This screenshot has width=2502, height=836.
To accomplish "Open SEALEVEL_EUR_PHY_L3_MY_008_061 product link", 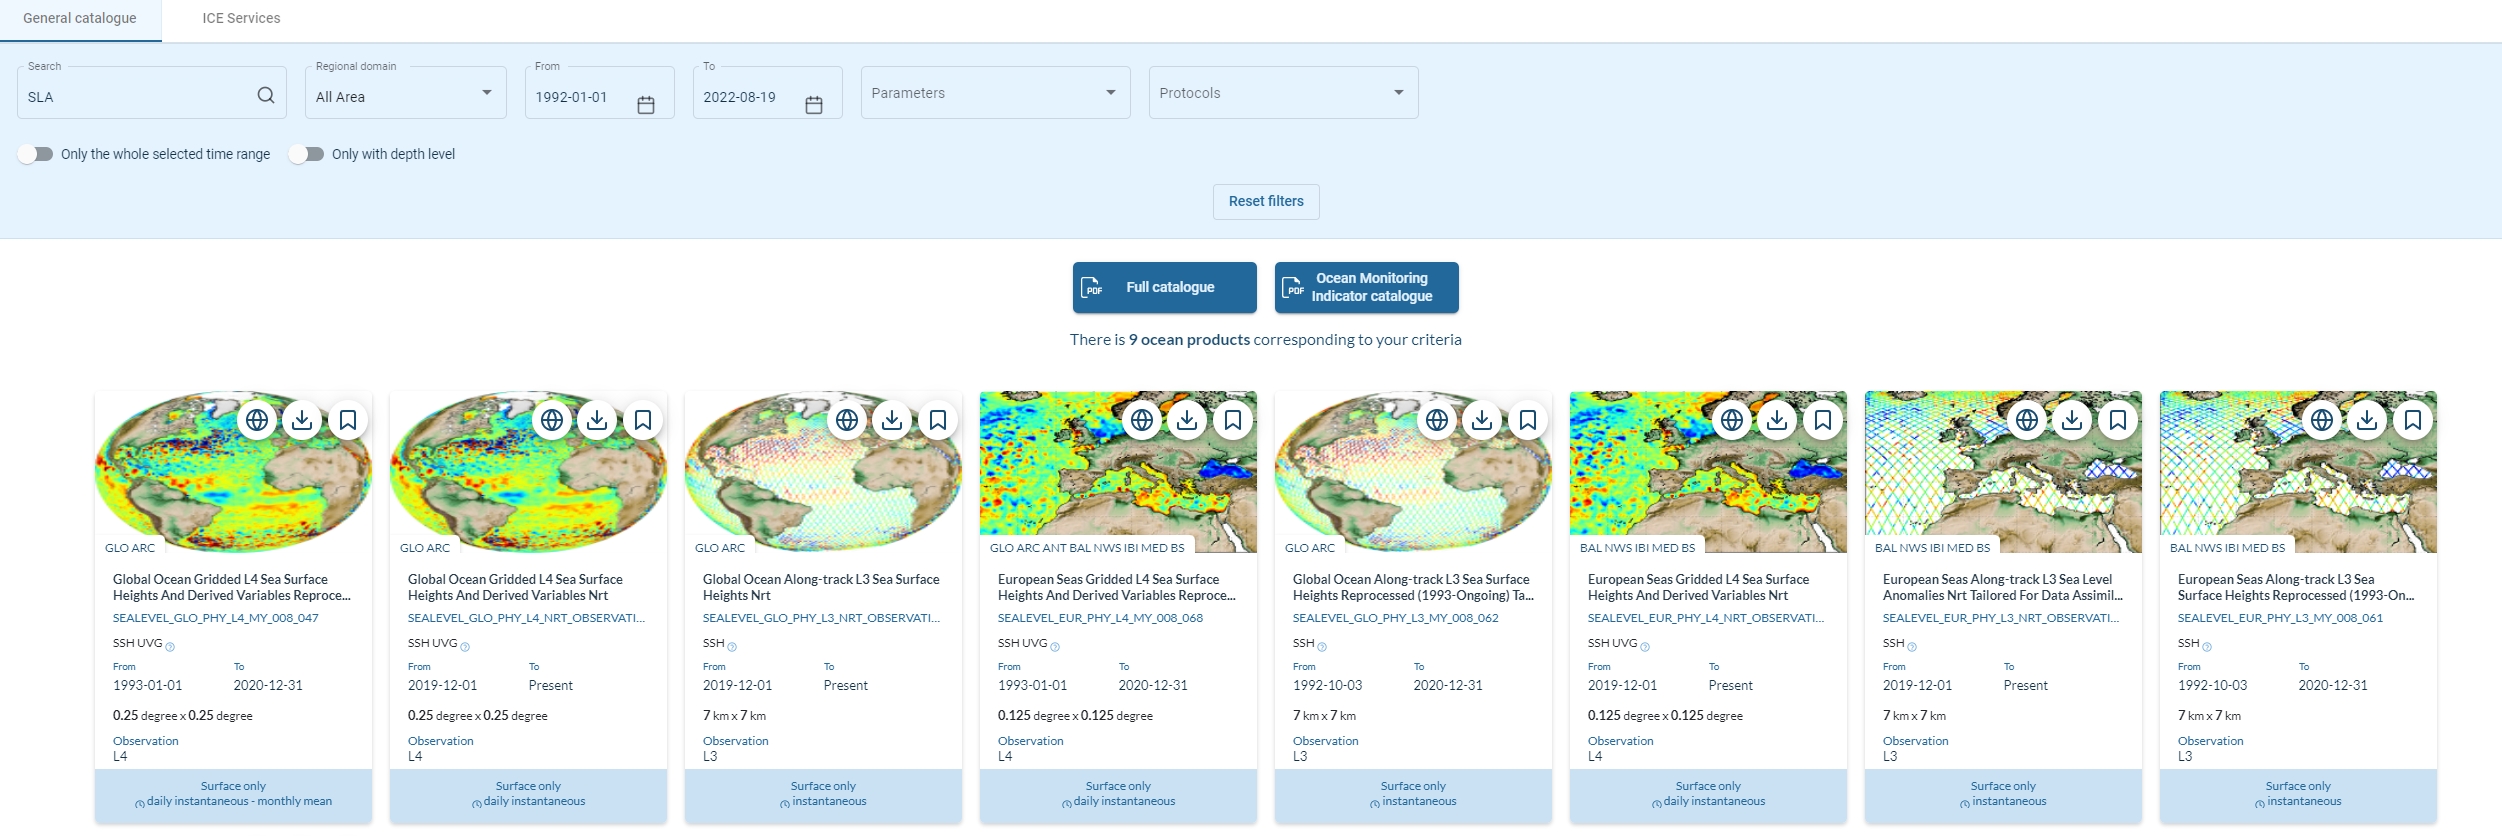I will [x=2280, y=618].
